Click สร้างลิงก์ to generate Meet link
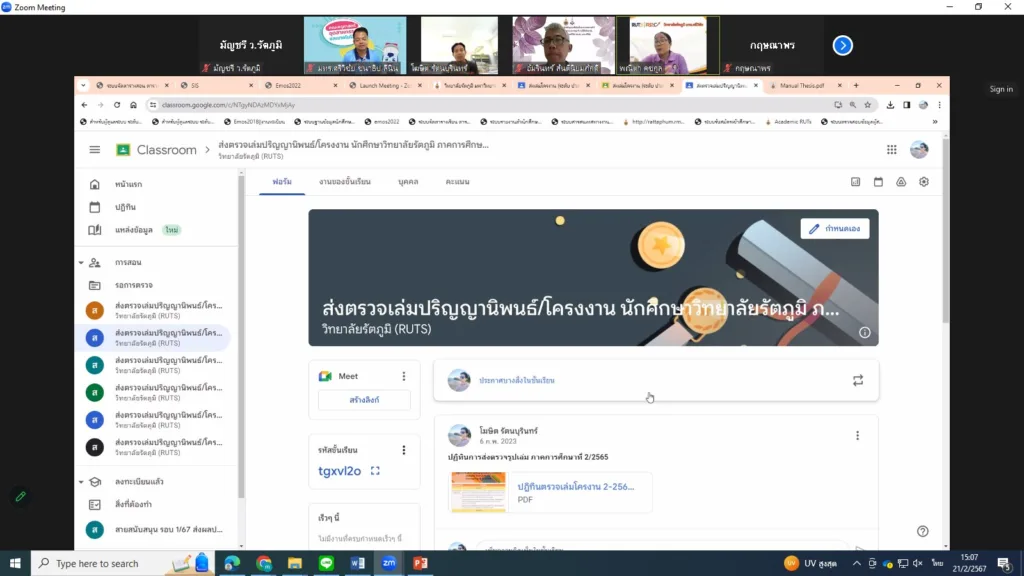The width and height of the screenshot is (1024, 576). click(x=364, y=400)
